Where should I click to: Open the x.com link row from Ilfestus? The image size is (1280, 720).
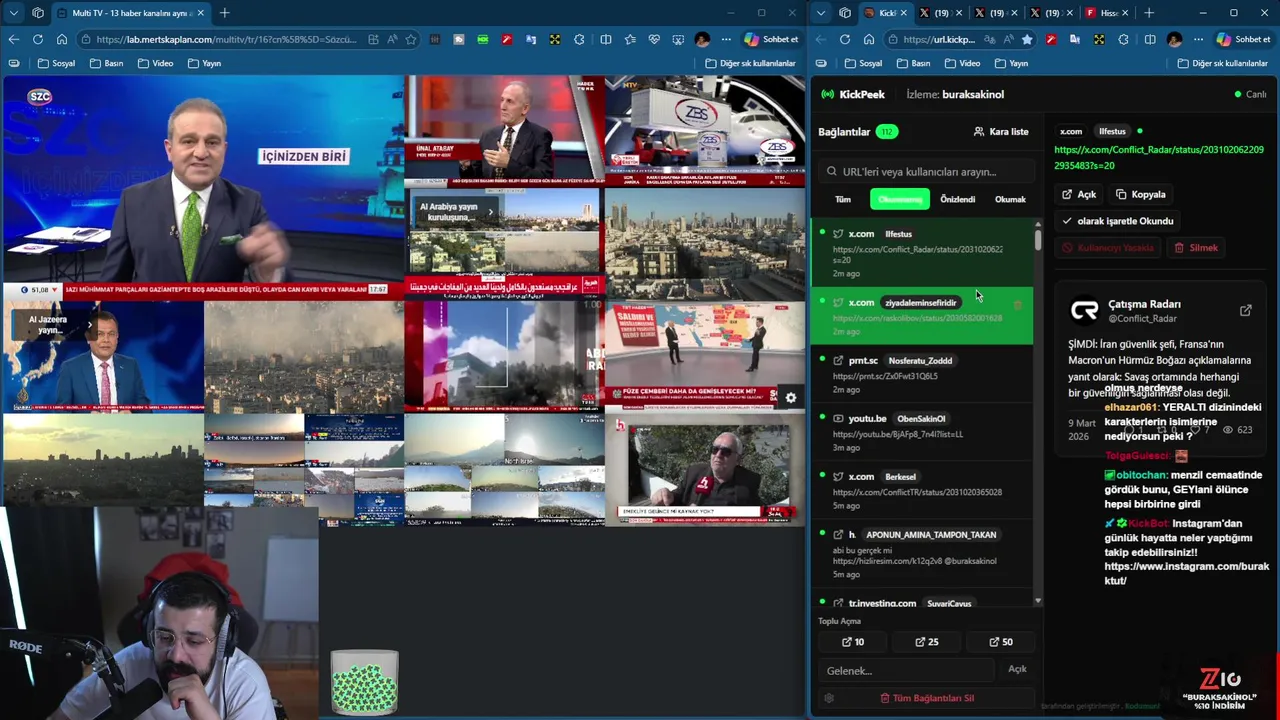coord(921,252)
